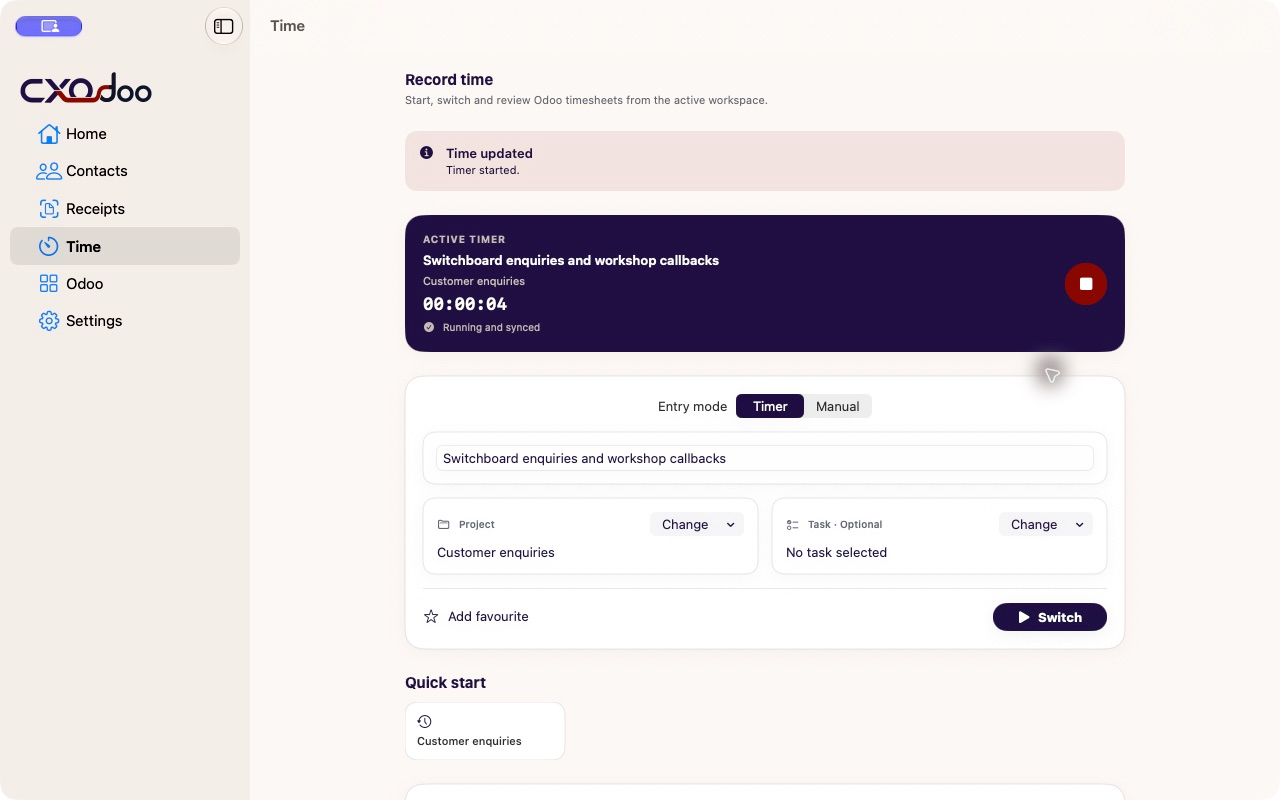Click the Add favourite link
The width and height of the screenshot is (1280, 800).
(x=488, y=617)
